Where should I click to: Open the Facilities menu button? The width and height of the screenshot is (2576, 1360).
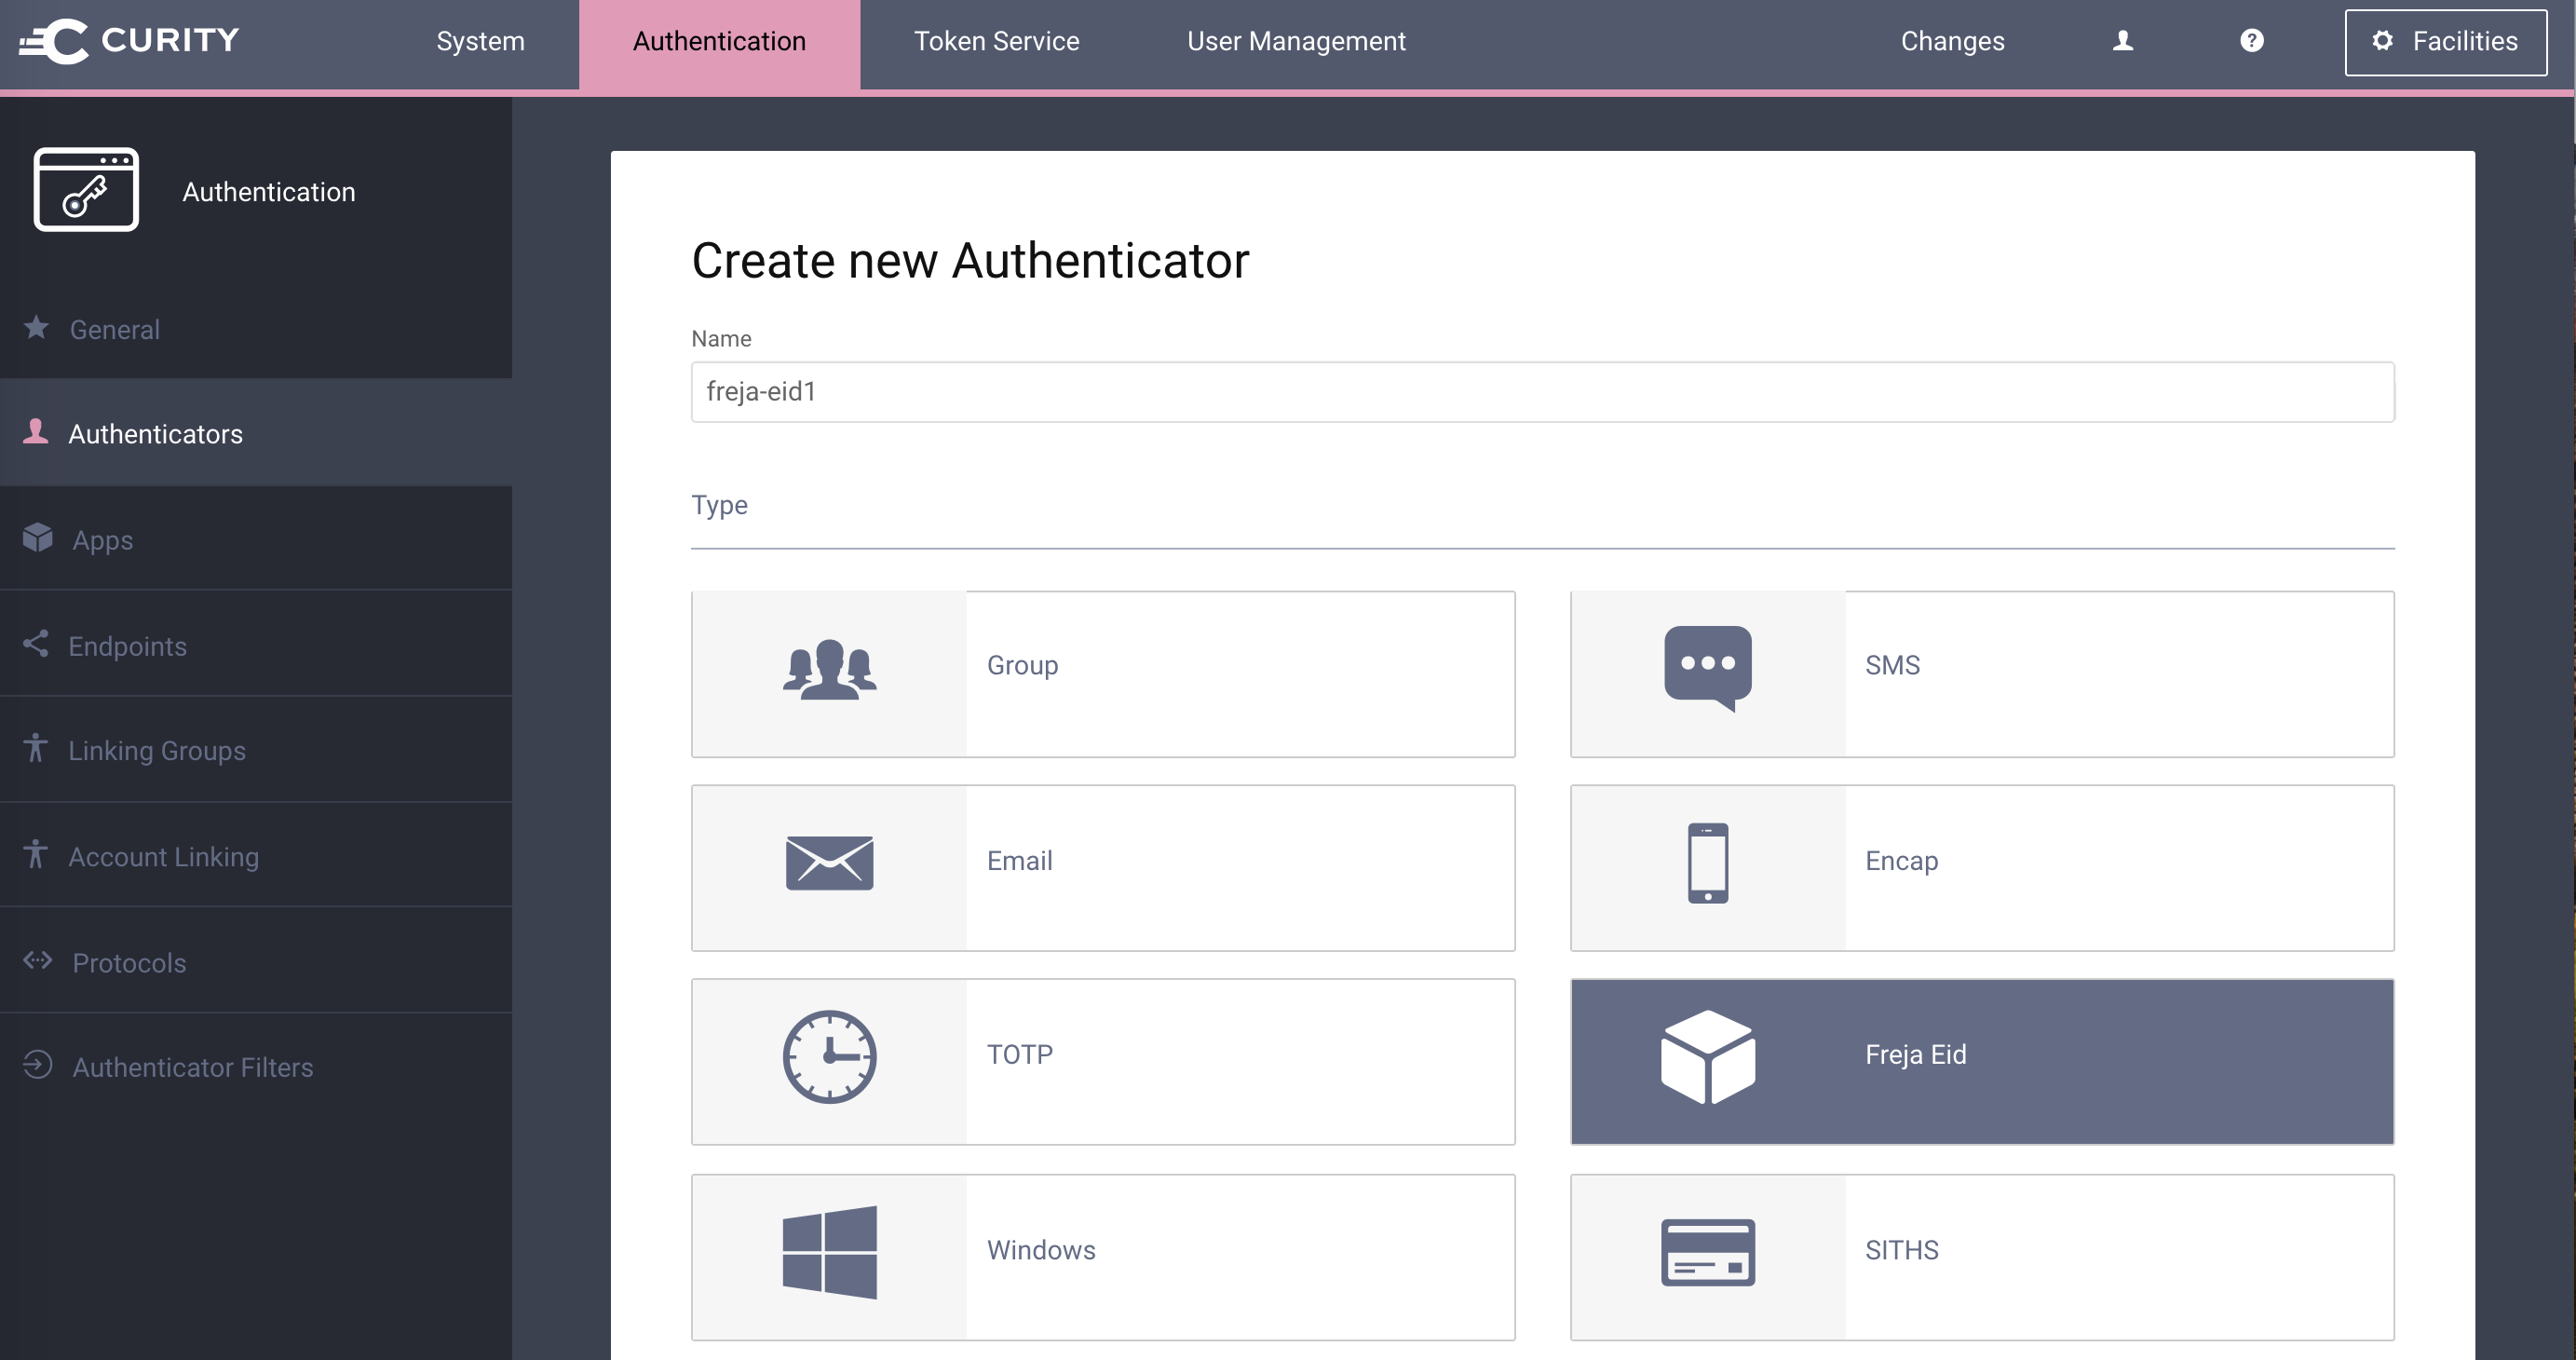[x=2444, y=41]
